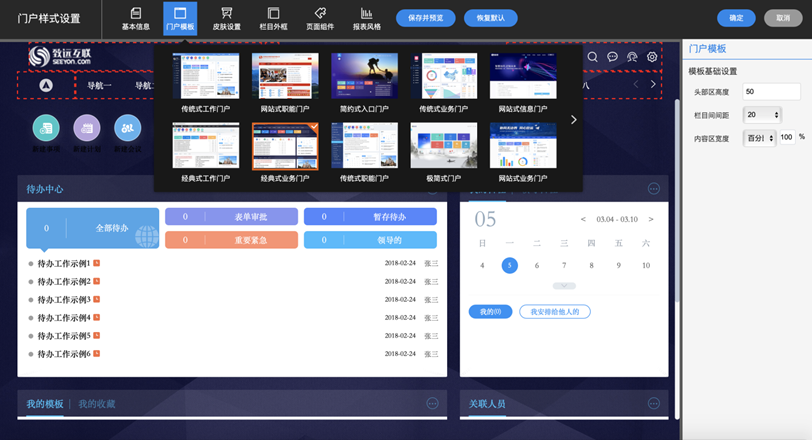Open the 报表风格 chart style
This screenshot has height=440, width=812.
coord(367,18)
